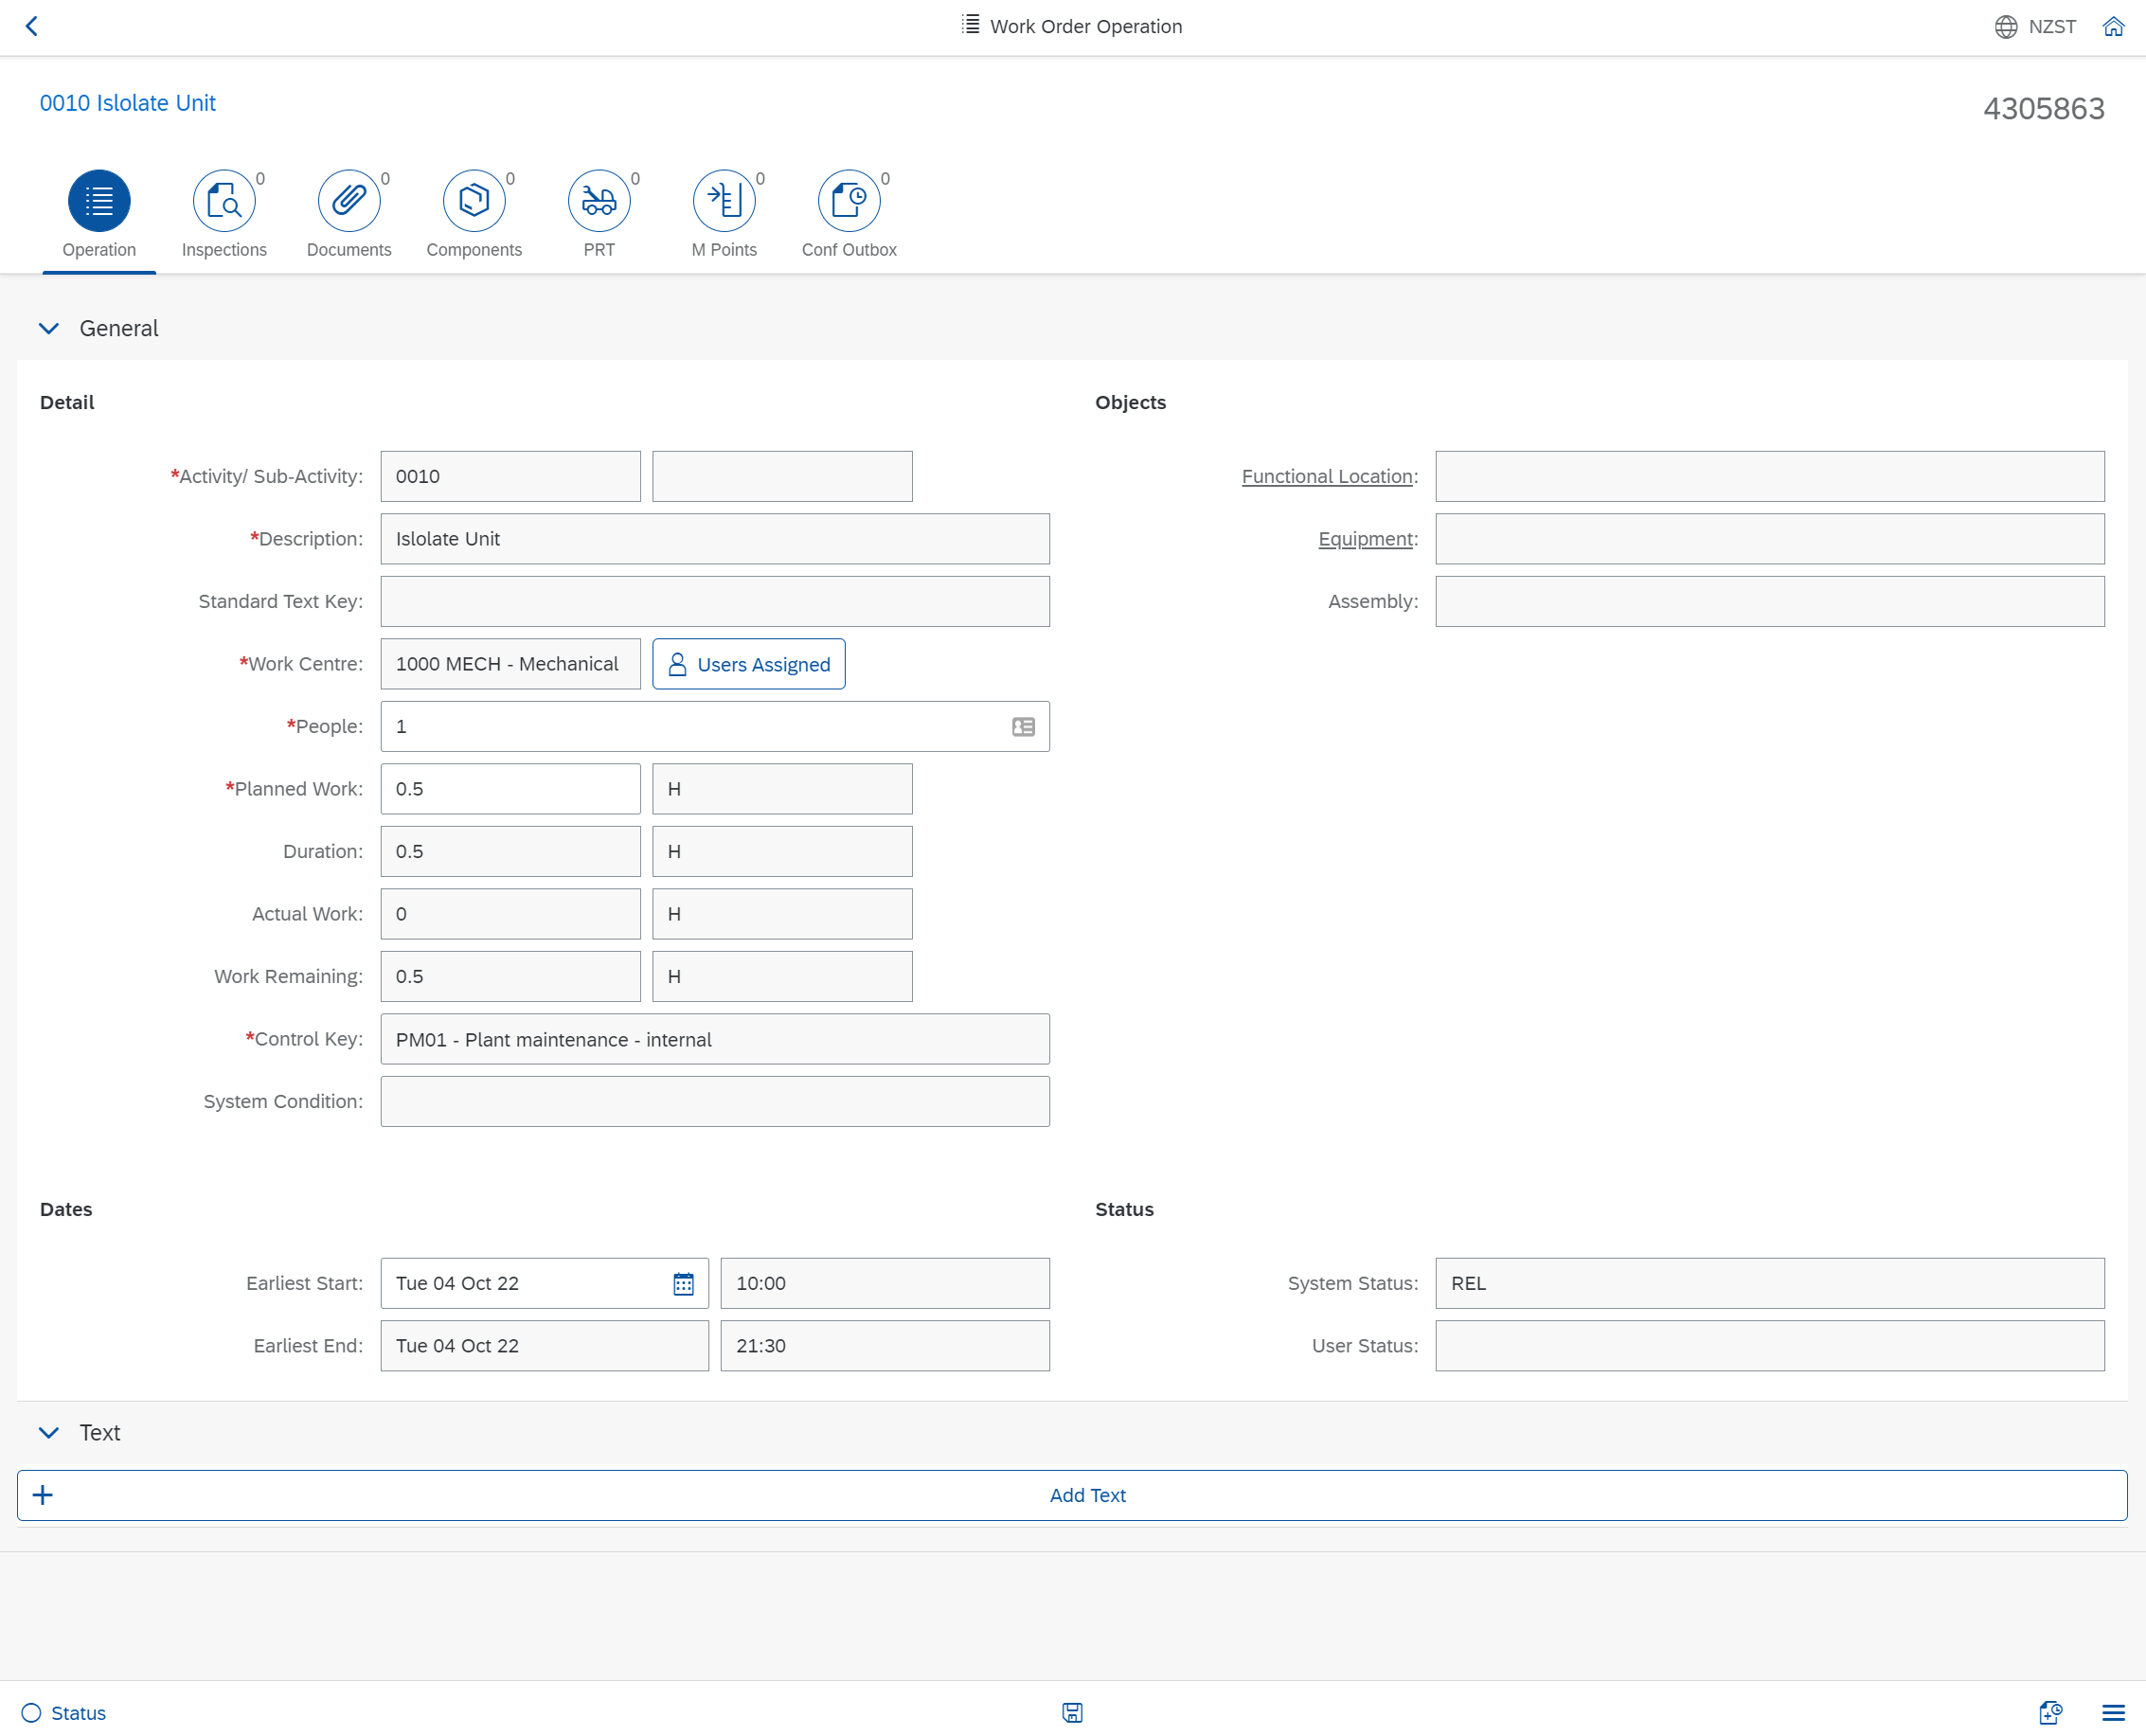
Task: Open the M Points icon
Action: [724, 200]
